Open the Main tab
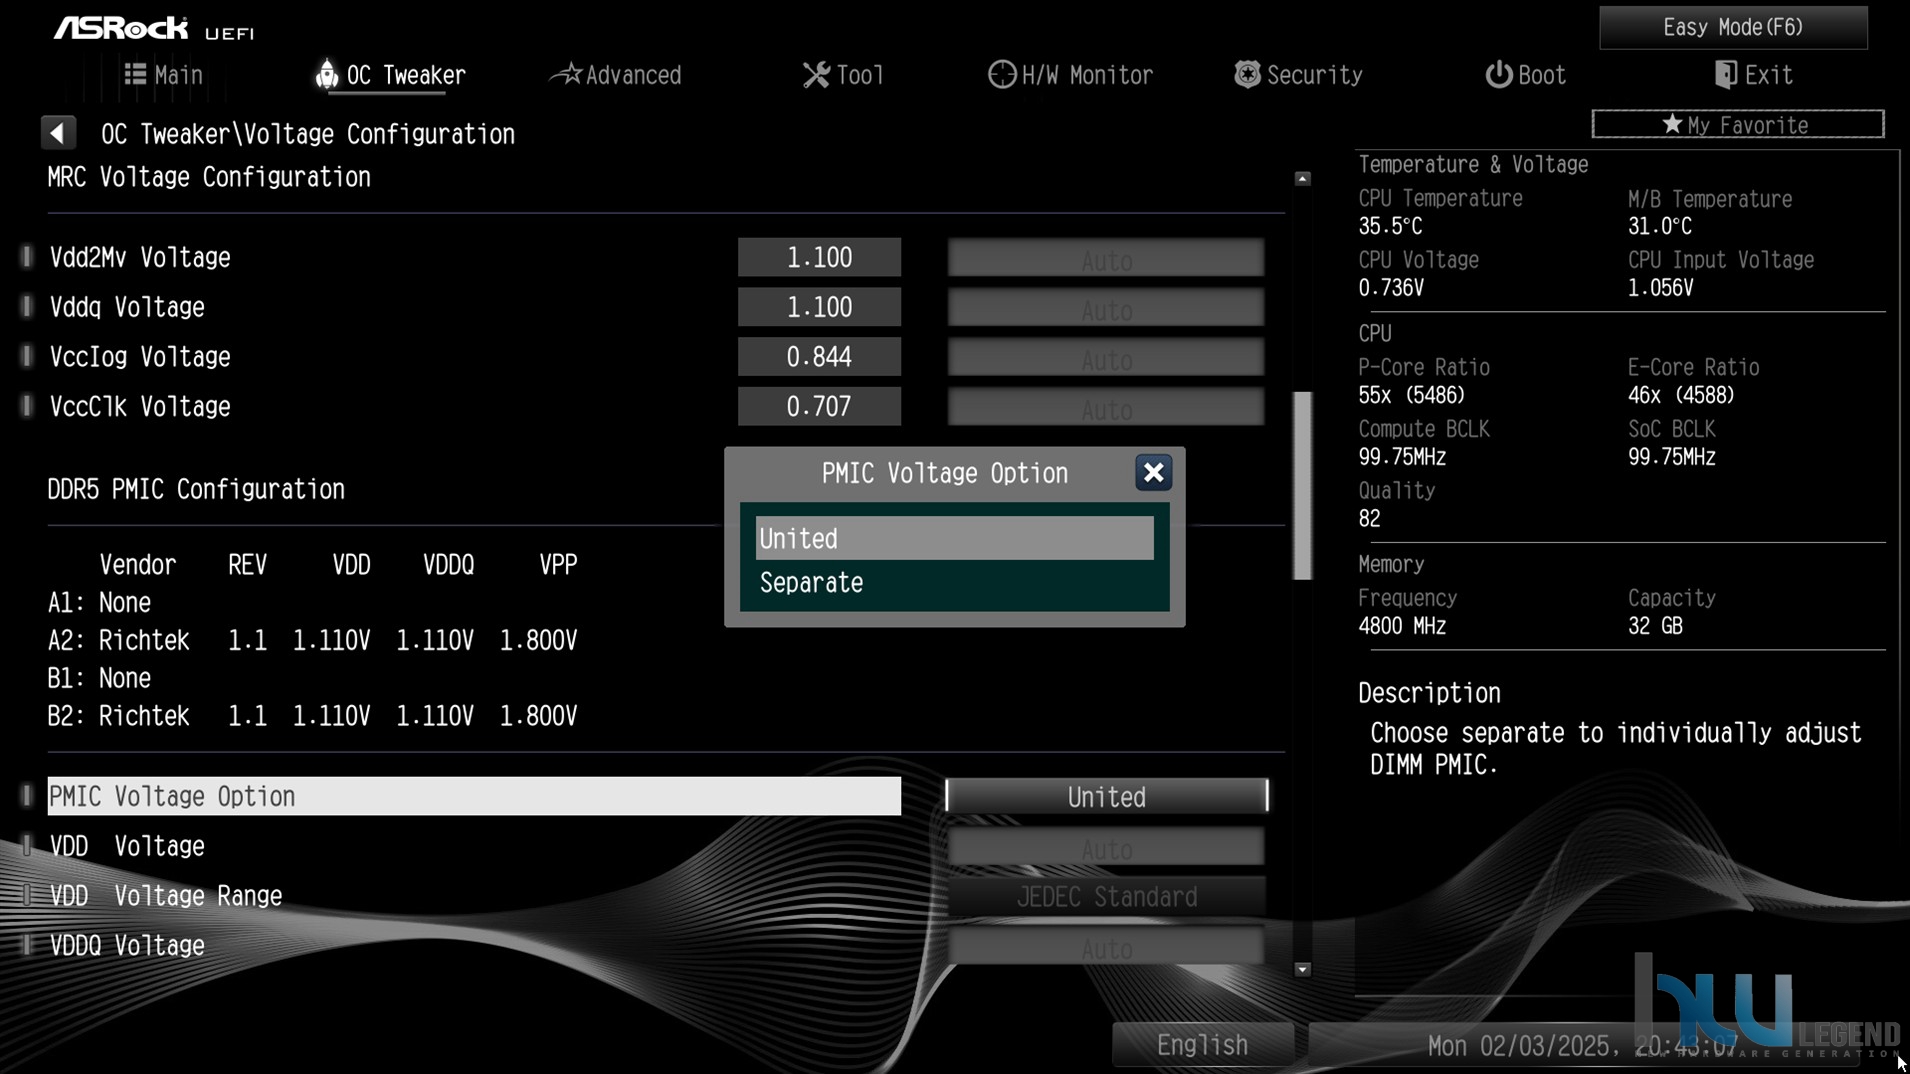The image size is (1910, 1074). (164, 75)
